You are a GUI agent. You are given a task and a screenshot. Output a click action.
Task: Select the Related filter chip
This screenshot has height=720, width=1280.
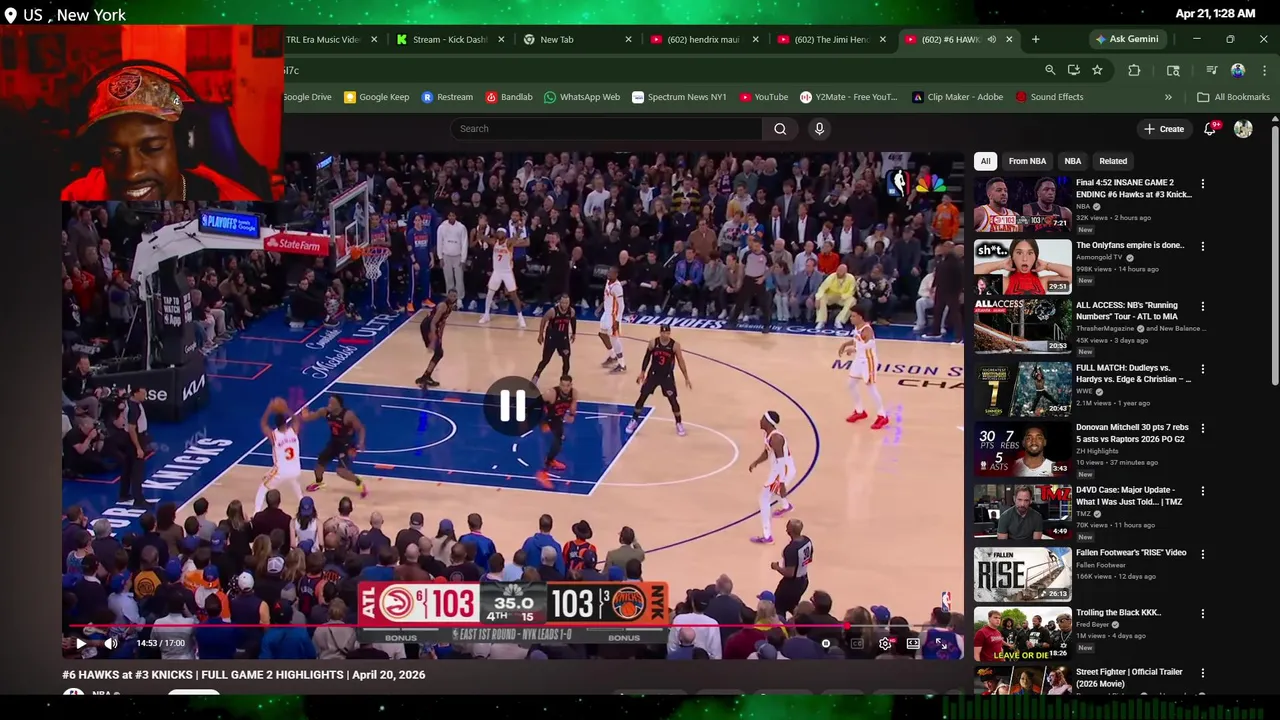1113,161
